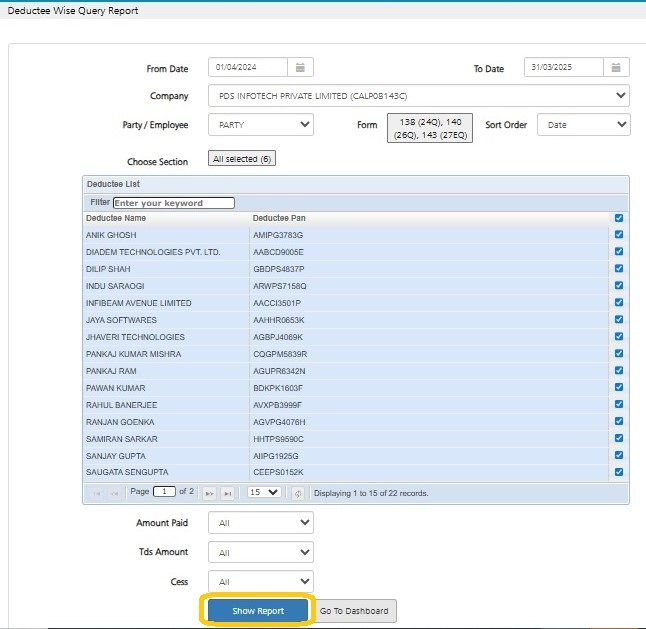Click PAN value GBDPS4837P
646x629 pixels.
pyautogui.click(x=279, y=269)
